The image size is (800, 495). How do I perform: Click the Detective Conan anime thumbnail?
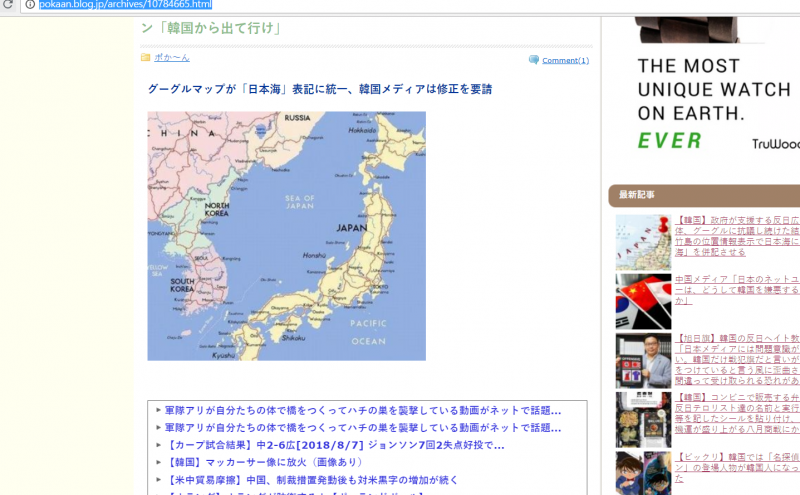click(643, 472)
